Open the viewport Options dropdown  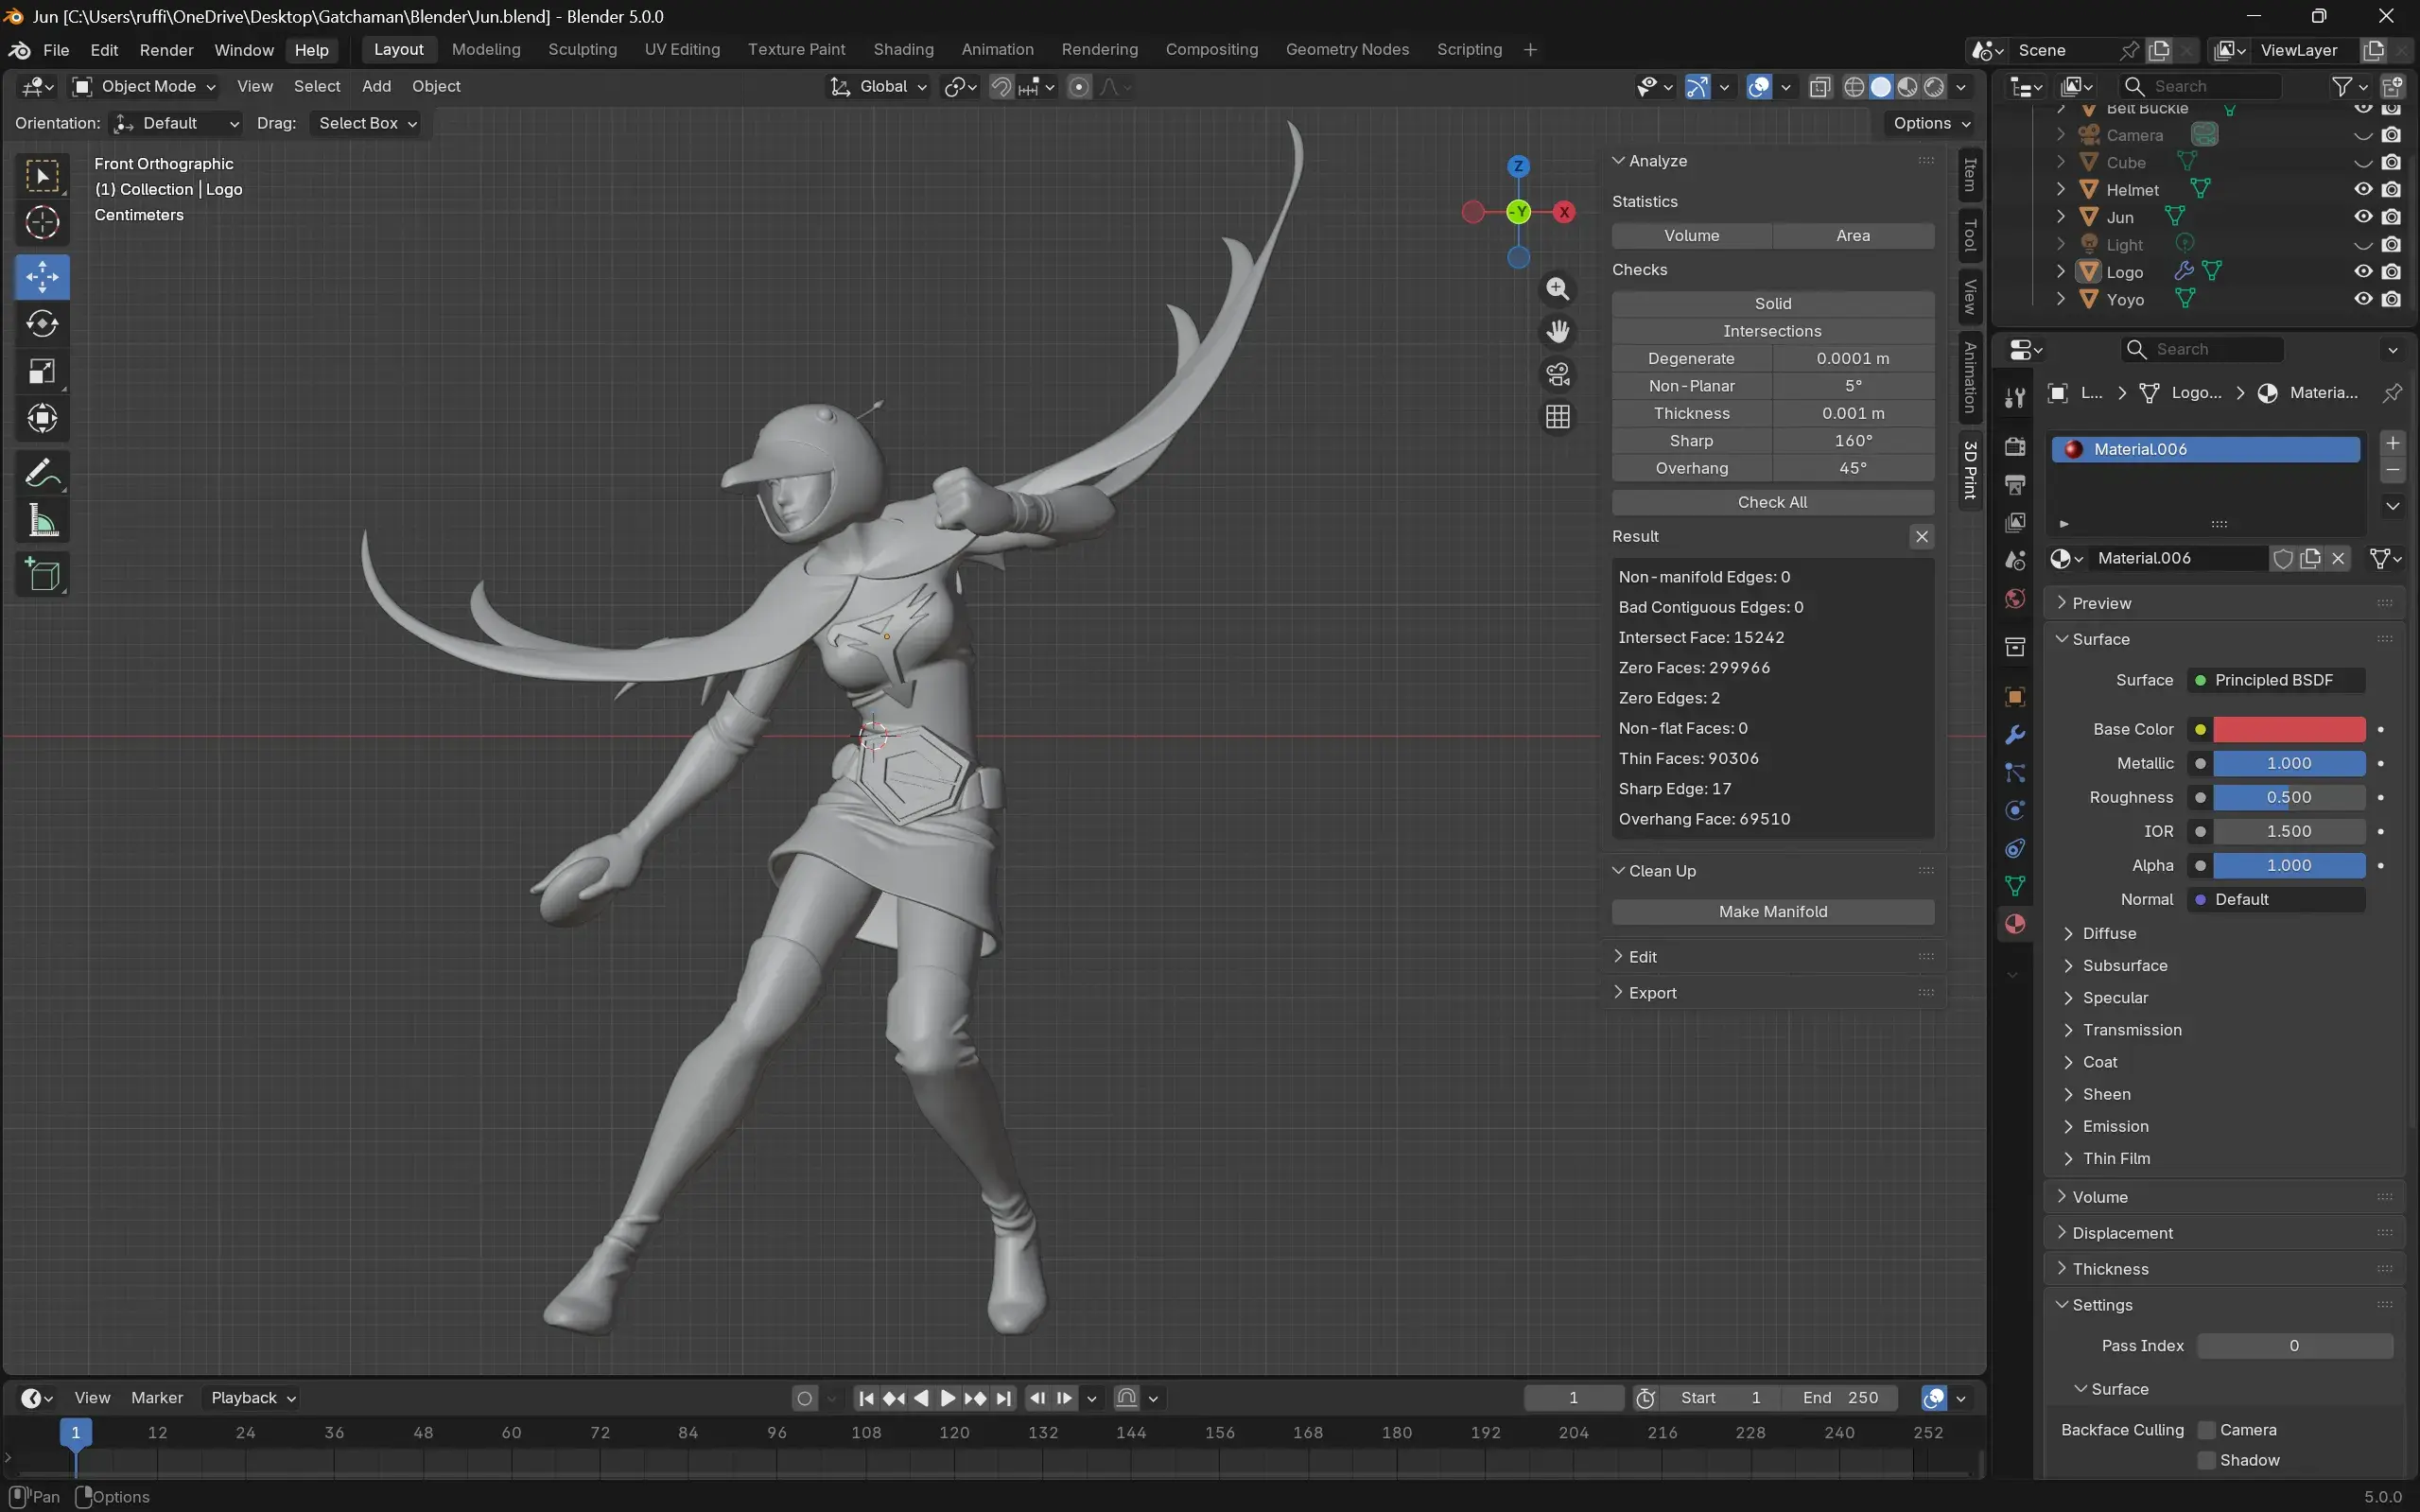pyautogui.click(x=1931, y=123)
